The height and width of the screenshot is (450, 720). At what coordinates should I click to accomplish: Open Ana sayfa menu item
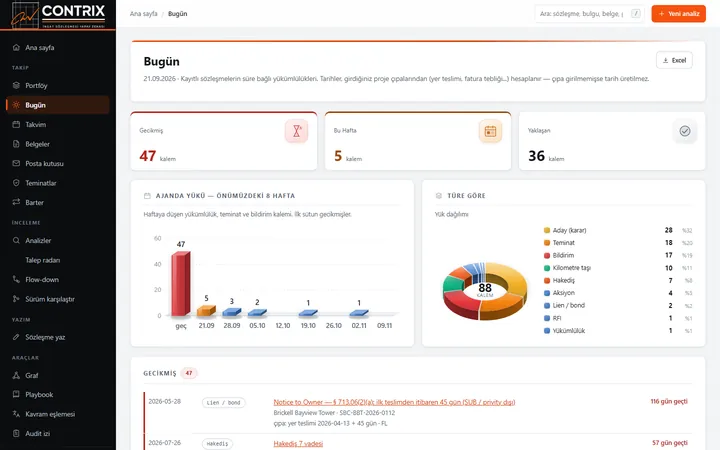(58, 47)
